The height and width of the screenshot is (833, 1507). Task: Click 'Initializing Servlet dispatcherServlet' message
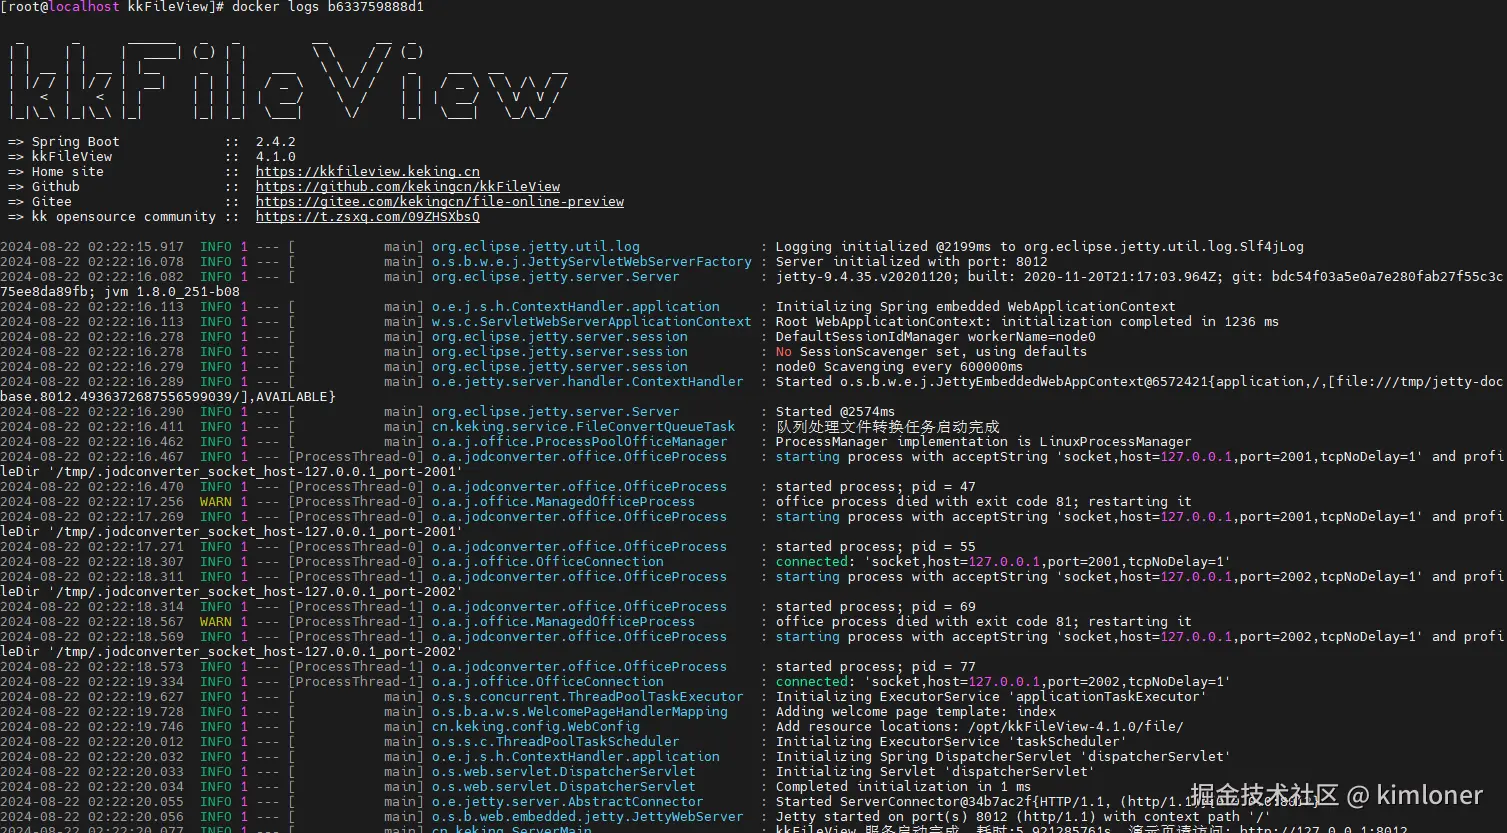(936, 772)
